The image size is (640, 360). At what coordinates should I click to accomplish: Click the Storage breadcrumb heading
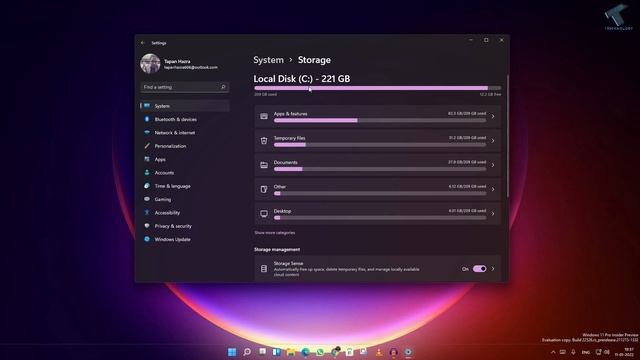314,60
